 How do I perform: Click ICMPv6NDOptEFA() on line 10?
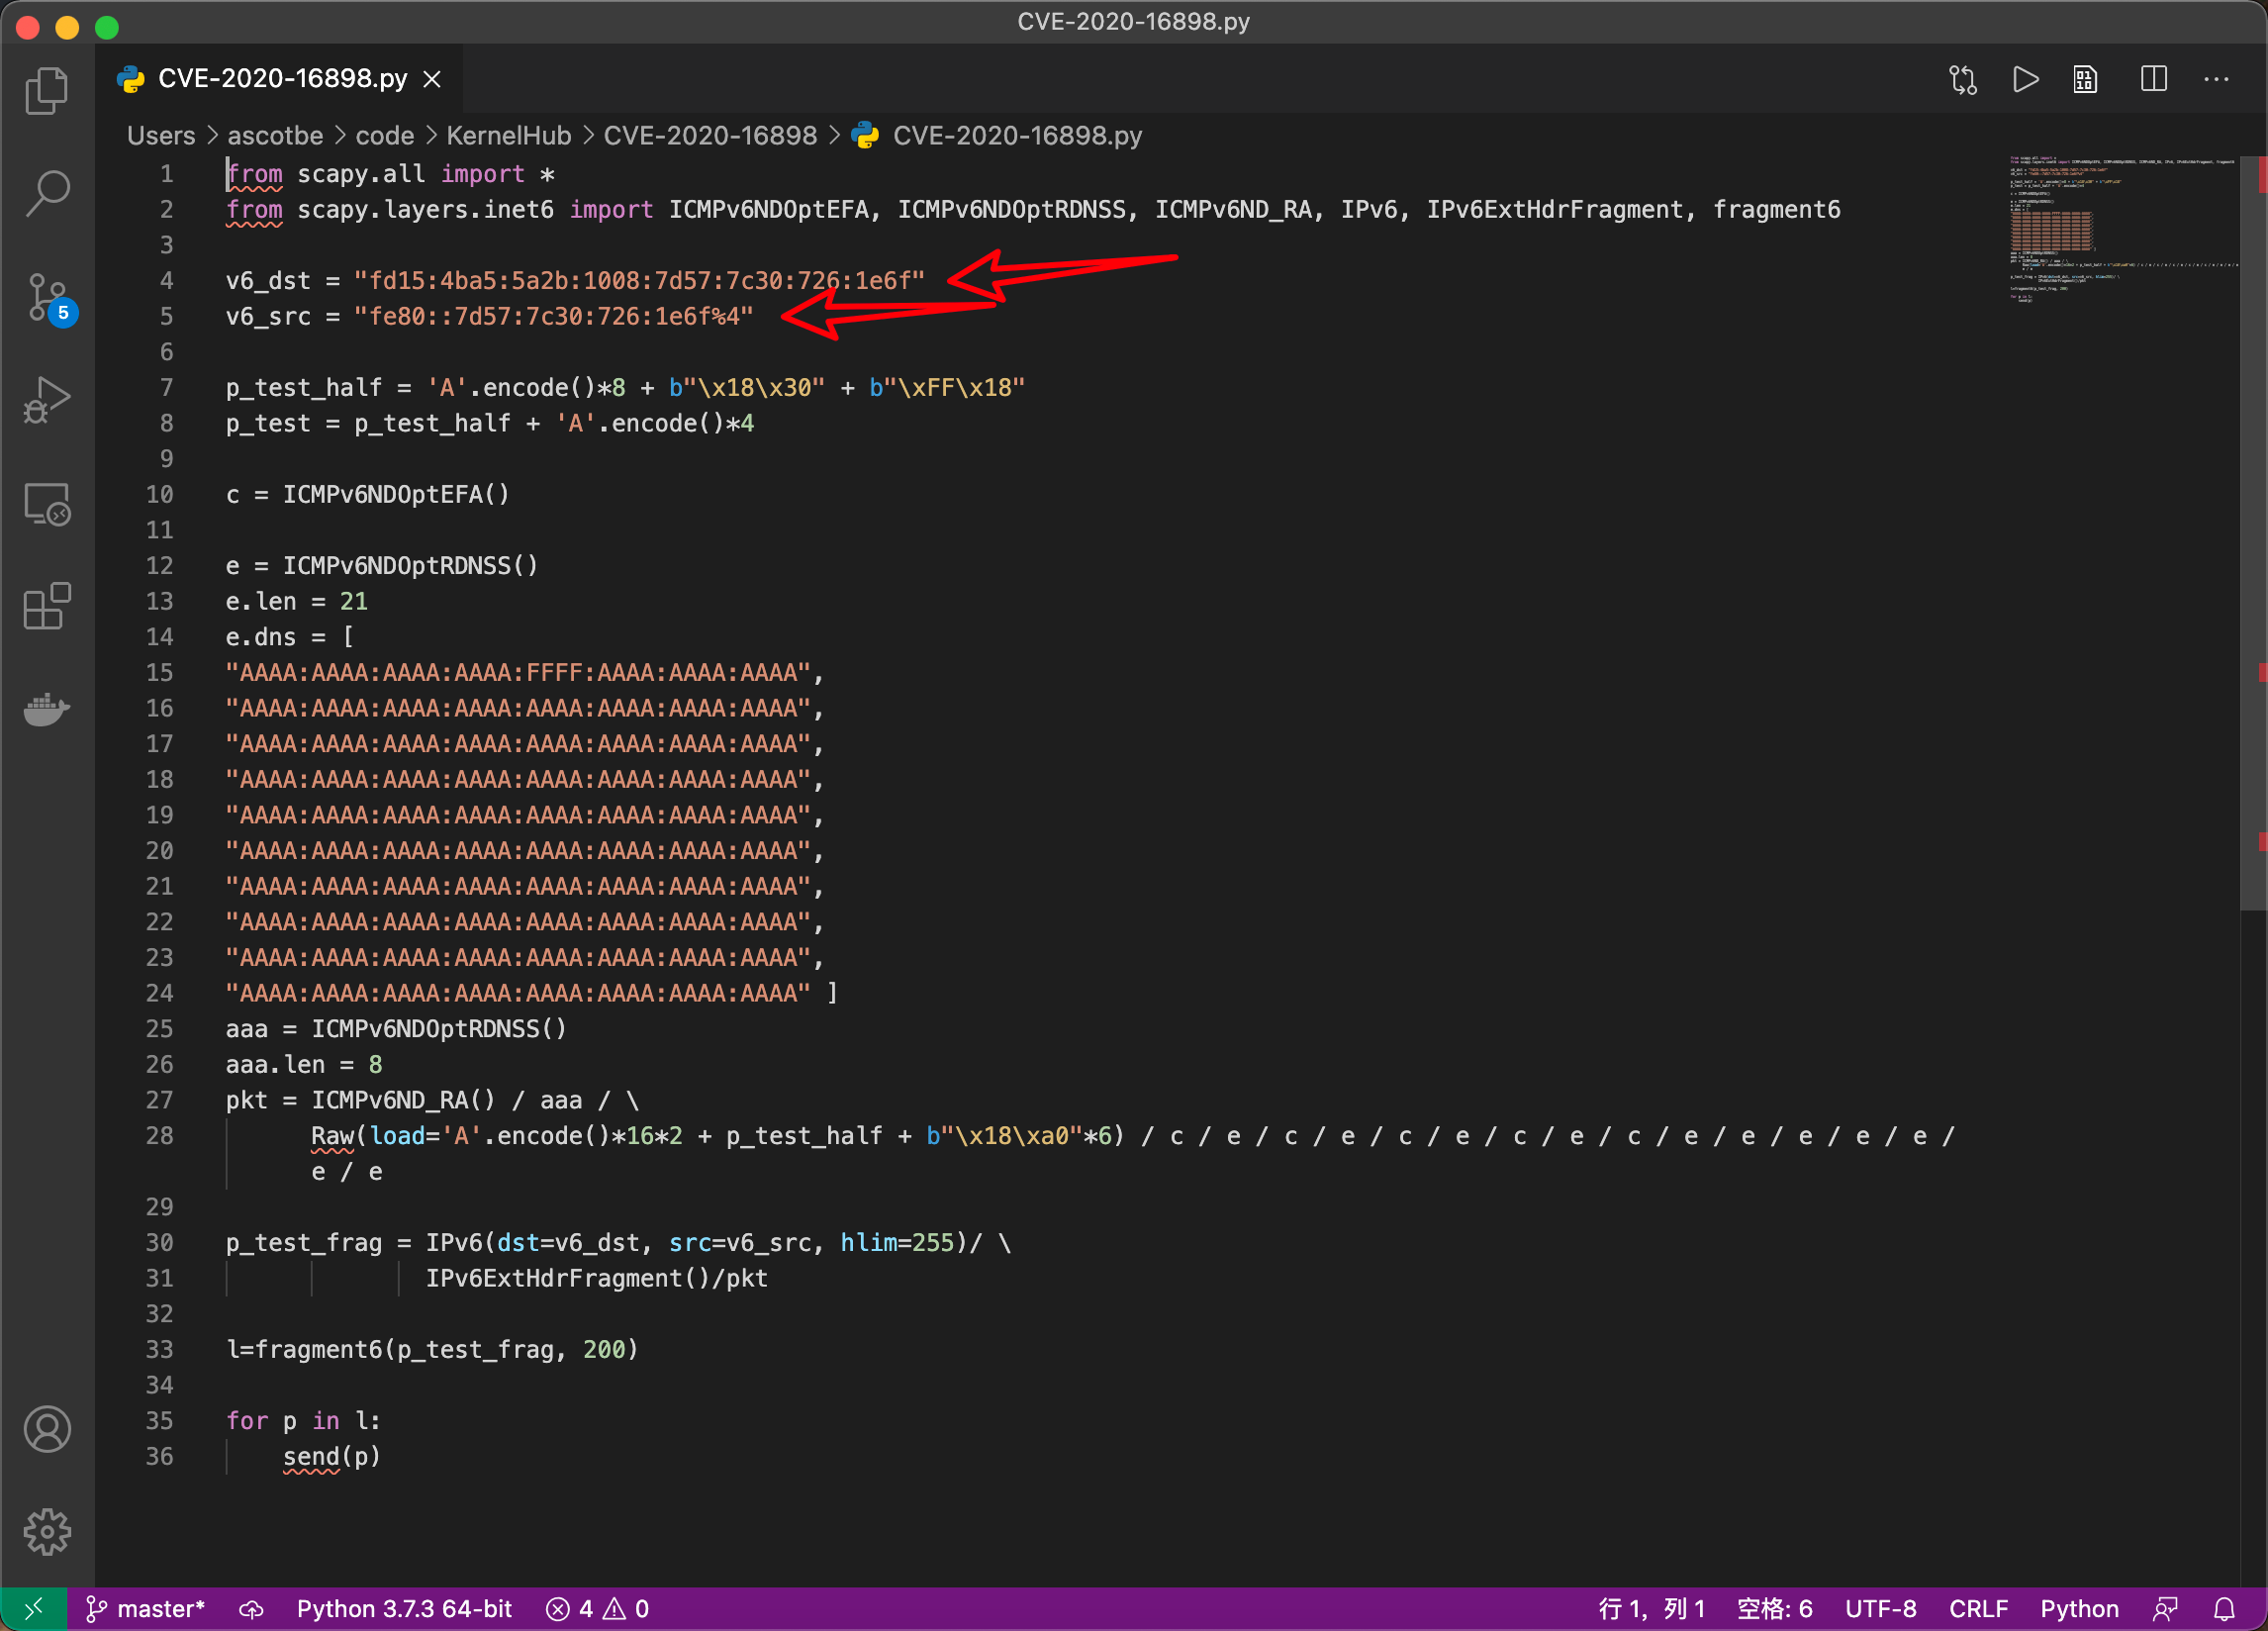pos(396,495)
